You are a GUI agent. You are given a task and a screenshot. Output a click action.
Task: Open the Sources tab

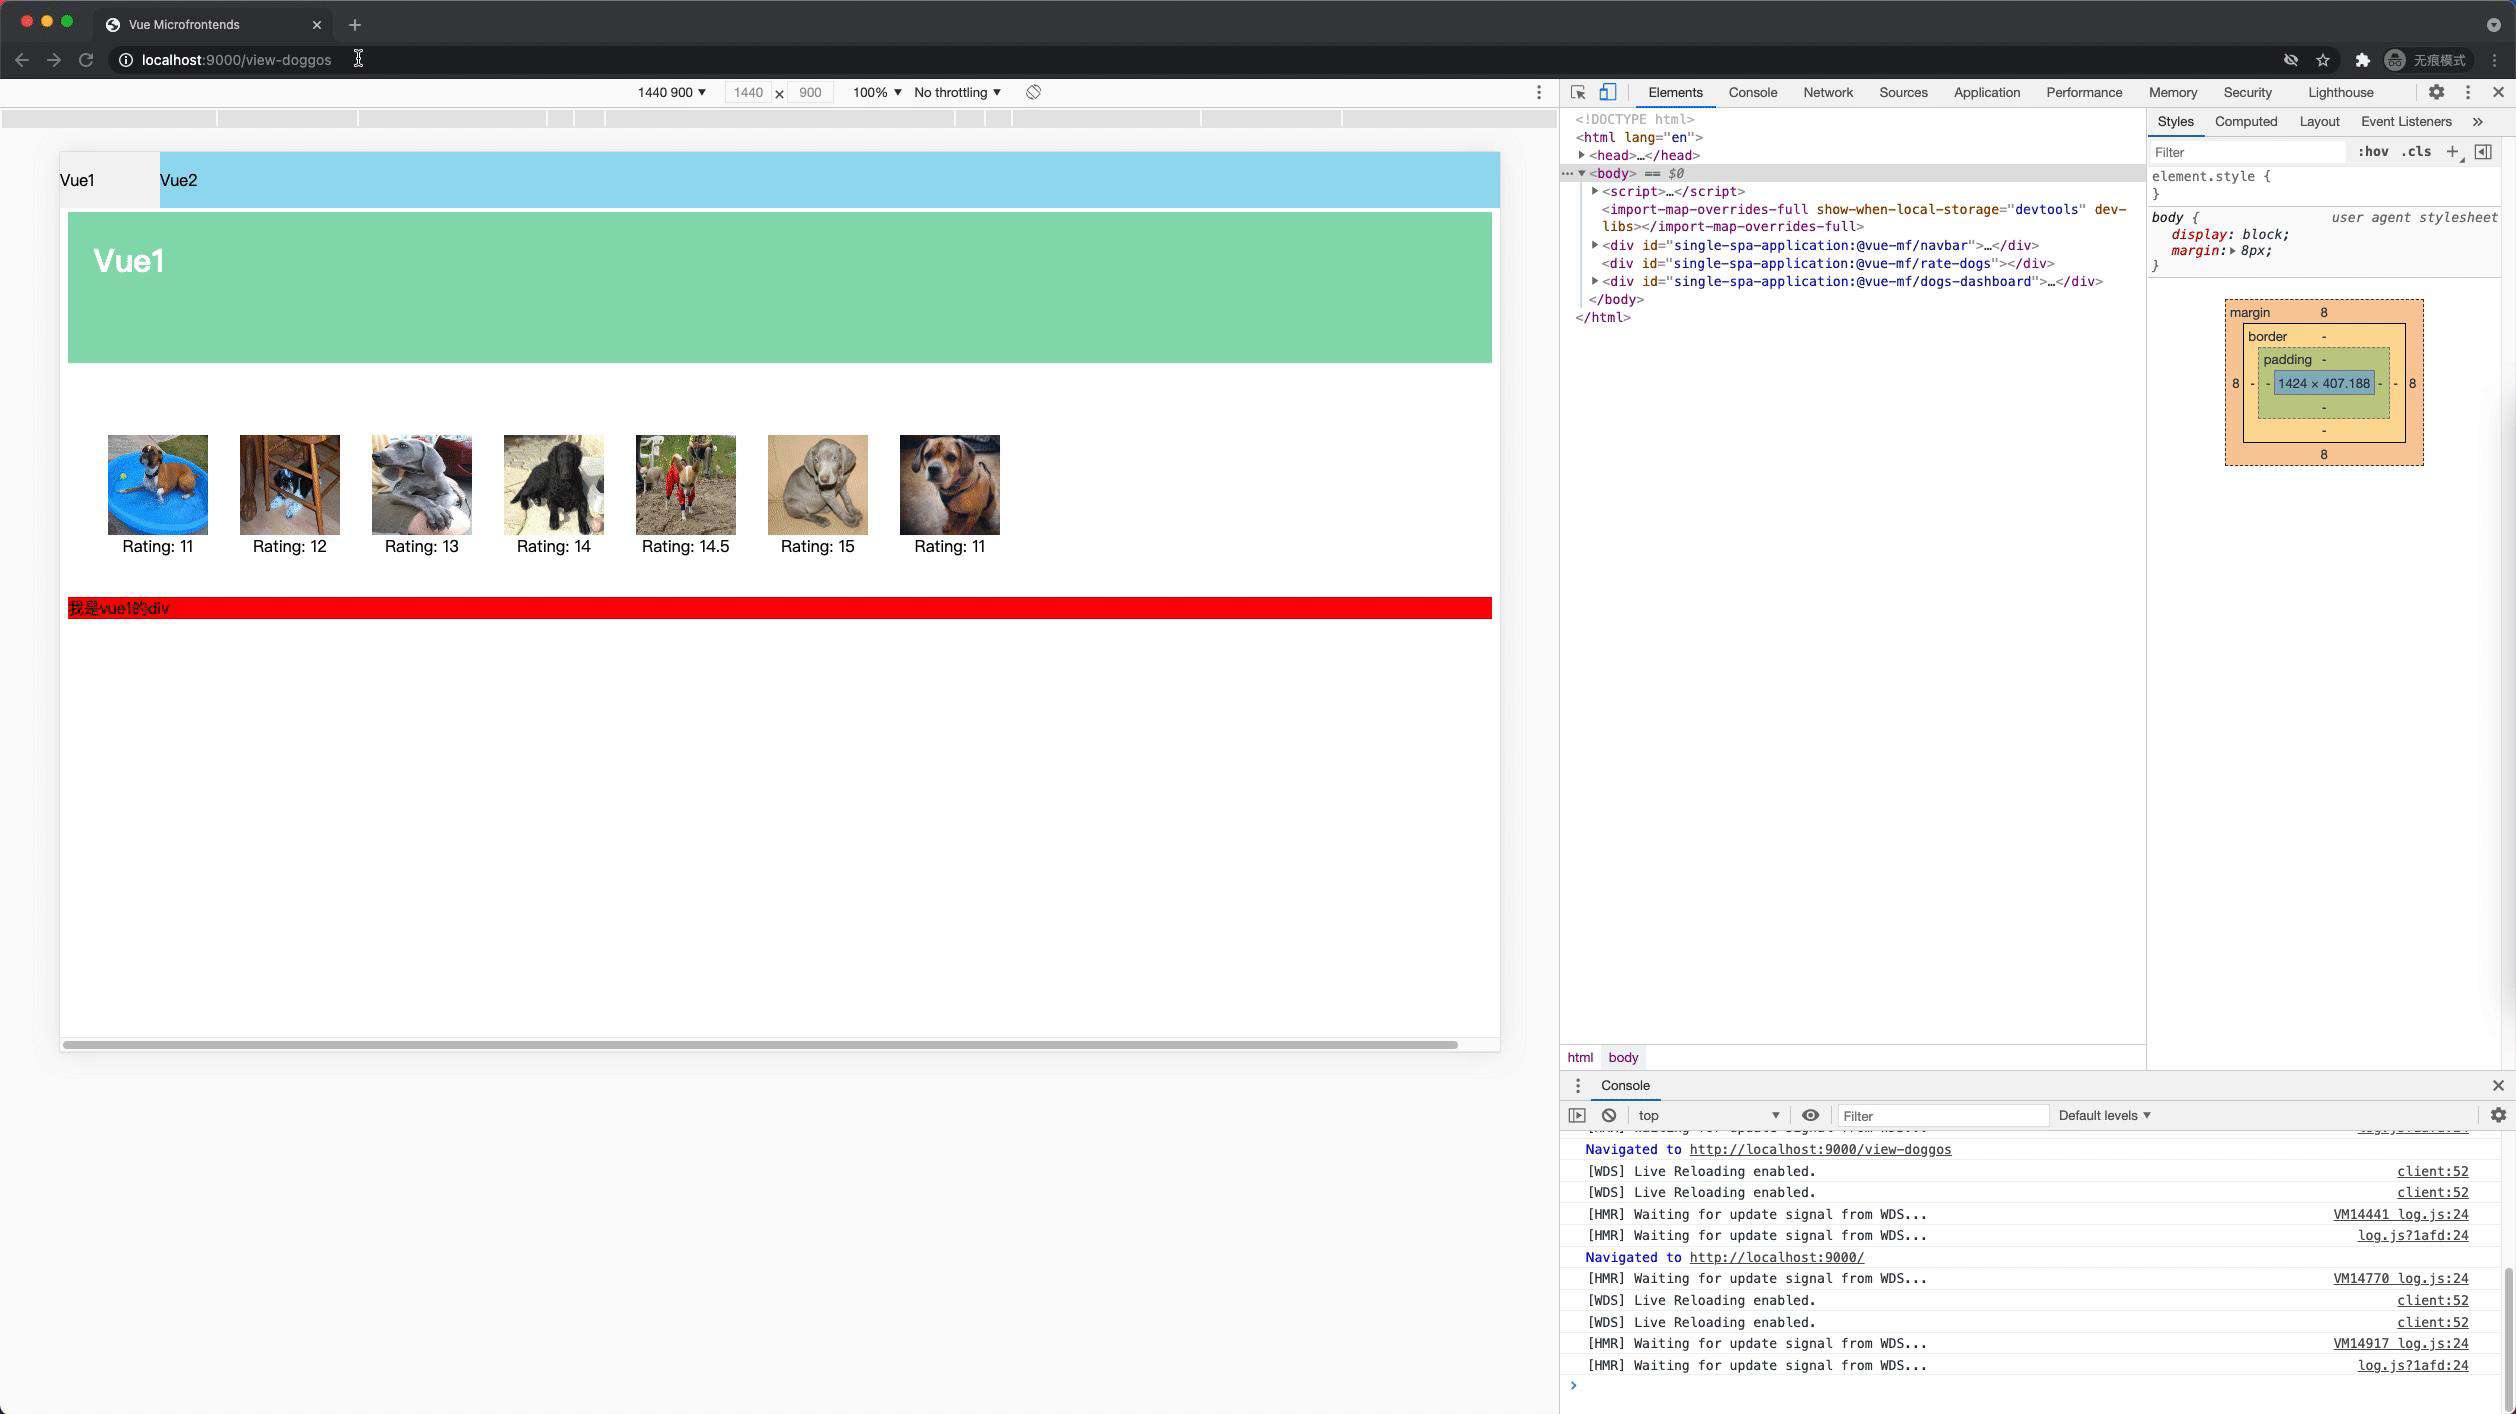pos(1903,92)
